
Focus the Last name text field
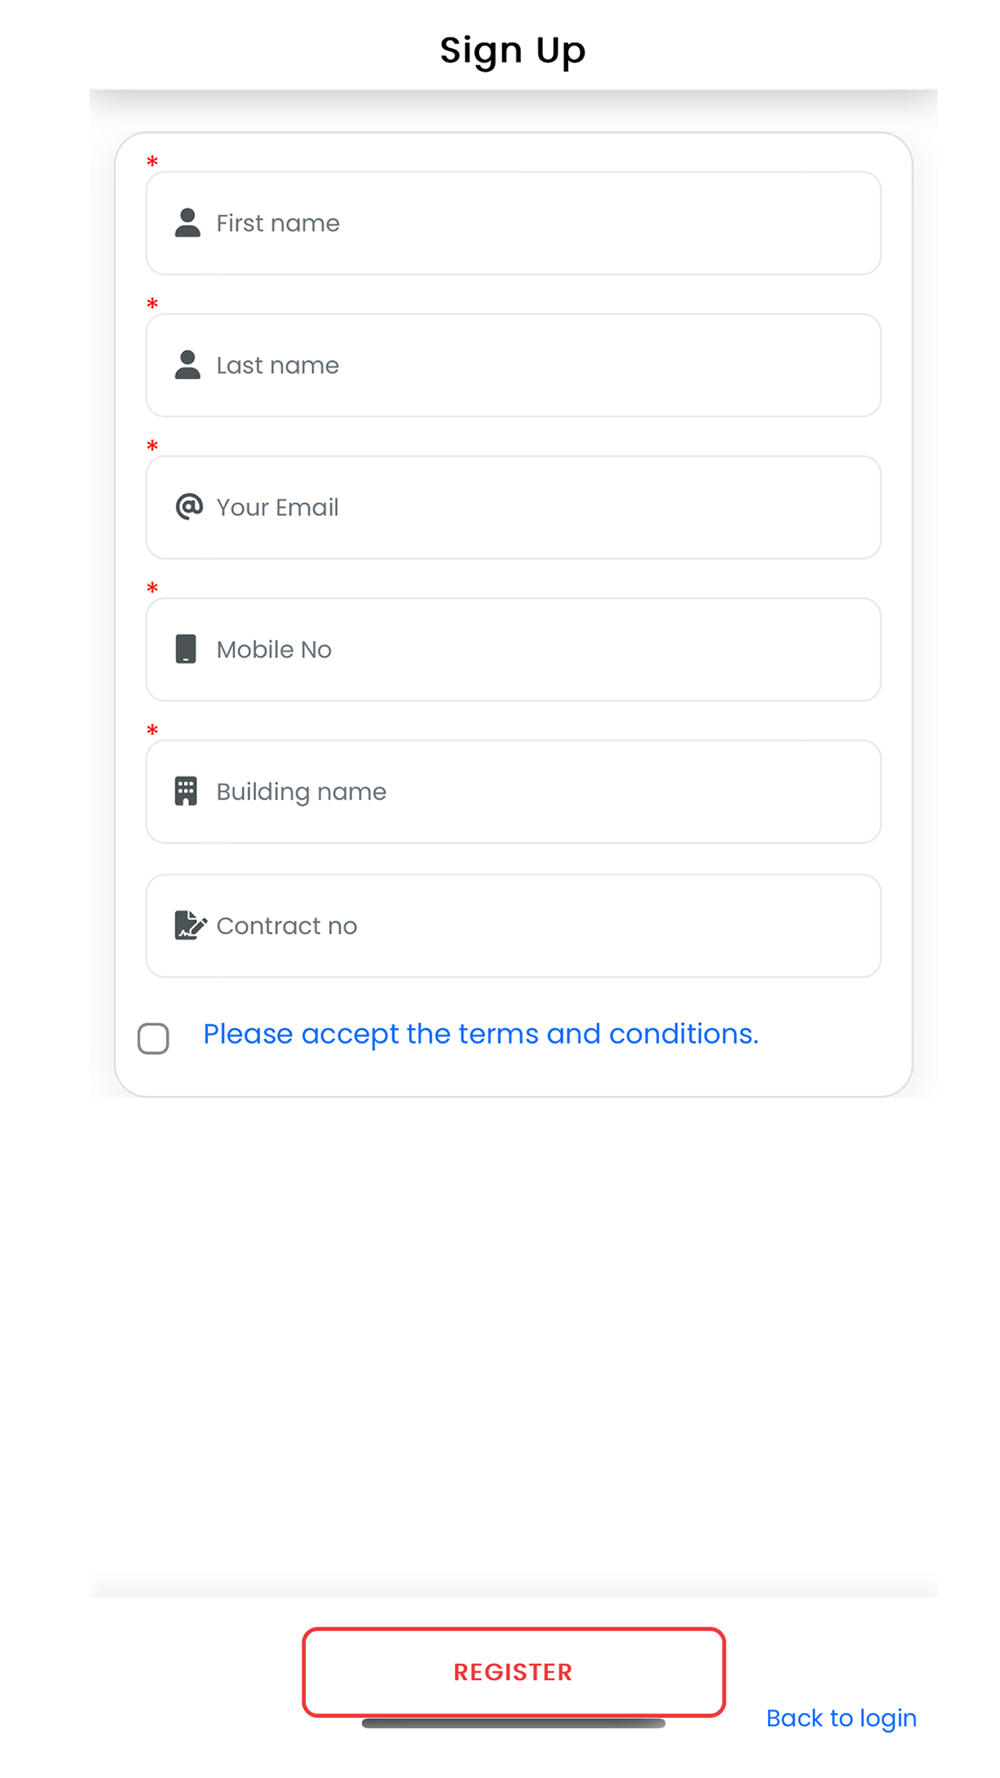pyautogui.click(x=540, y=365)
